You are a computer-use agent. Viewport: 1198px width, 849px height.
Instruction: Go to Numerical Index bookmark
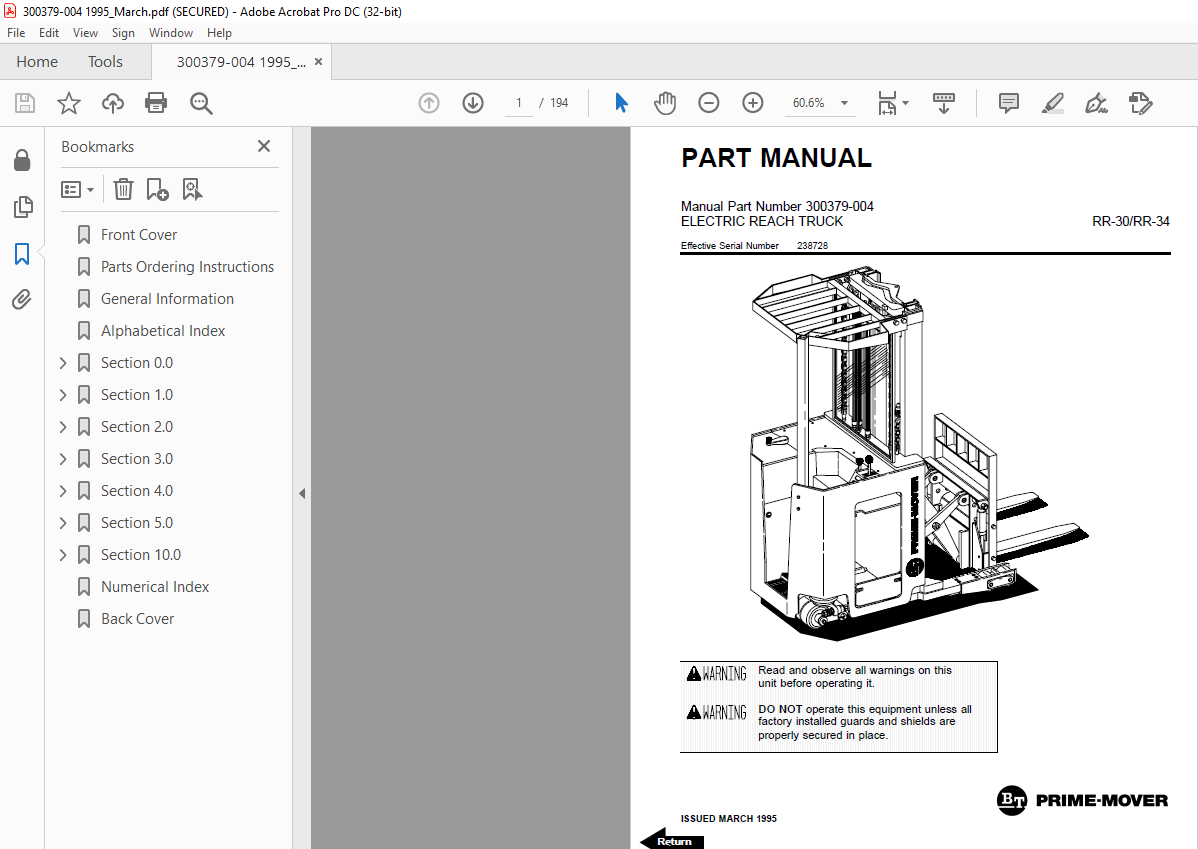pyautogui.click(x=155, y=587)
